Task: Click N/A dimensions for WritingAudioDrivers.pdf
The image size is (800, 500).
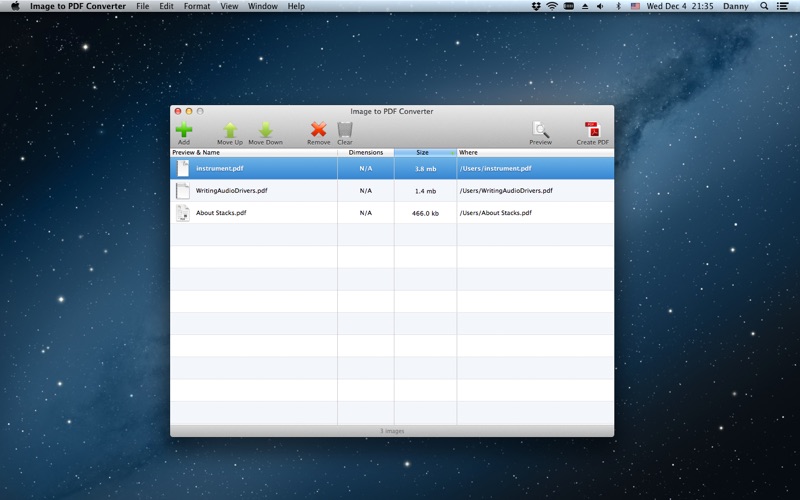Action: coord(366,191)
